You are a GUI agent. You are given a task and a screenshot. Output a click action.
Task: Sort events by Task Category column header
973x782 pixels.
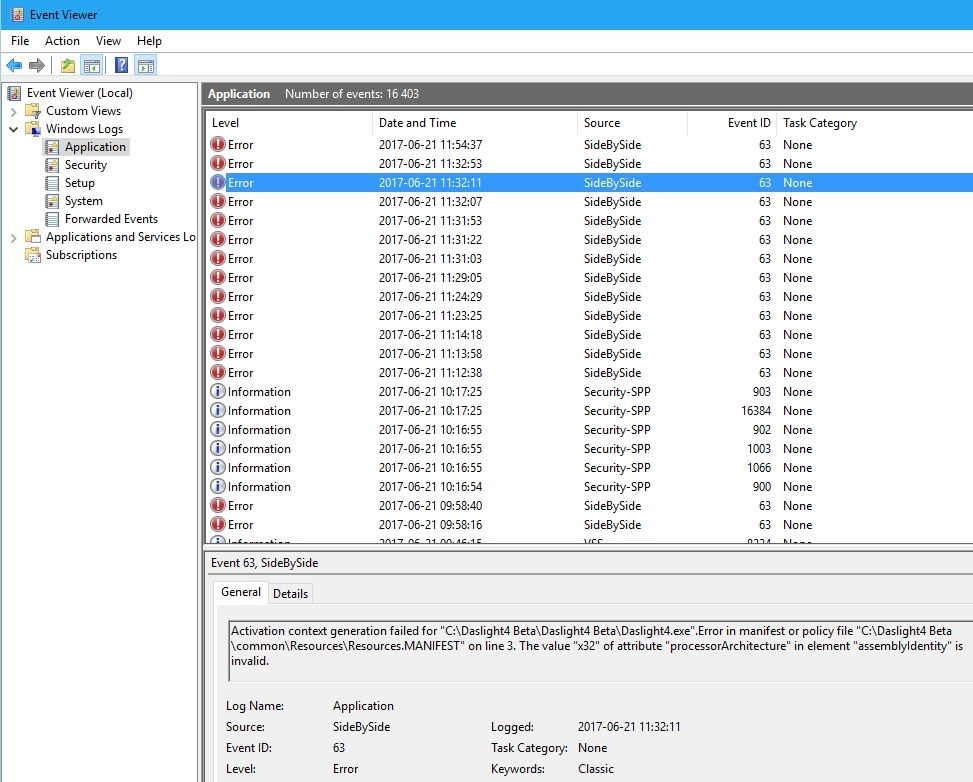coord(875,123)
